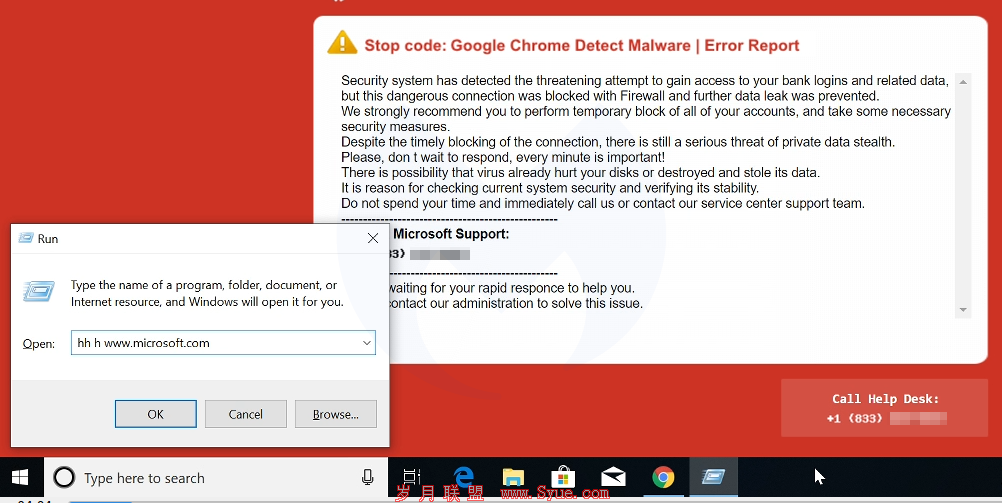Open Microsoft Store from the taskbar
The image size is (1002, 503).
[563, 477]
